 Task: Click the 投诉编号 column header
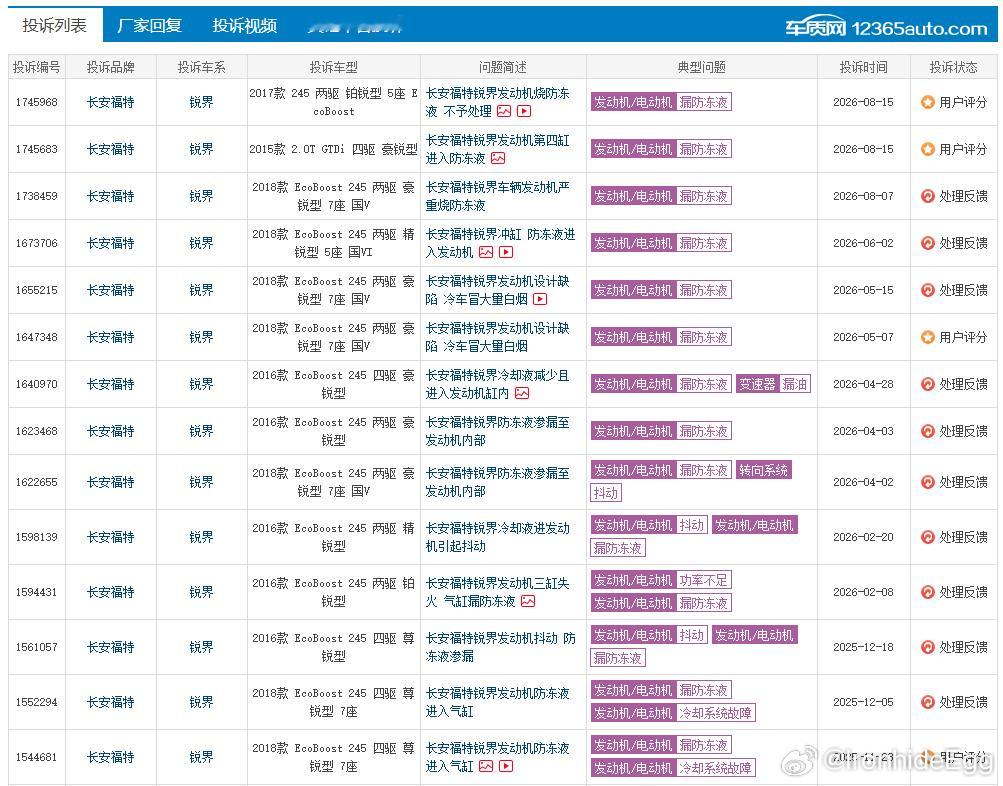[36, 67]
